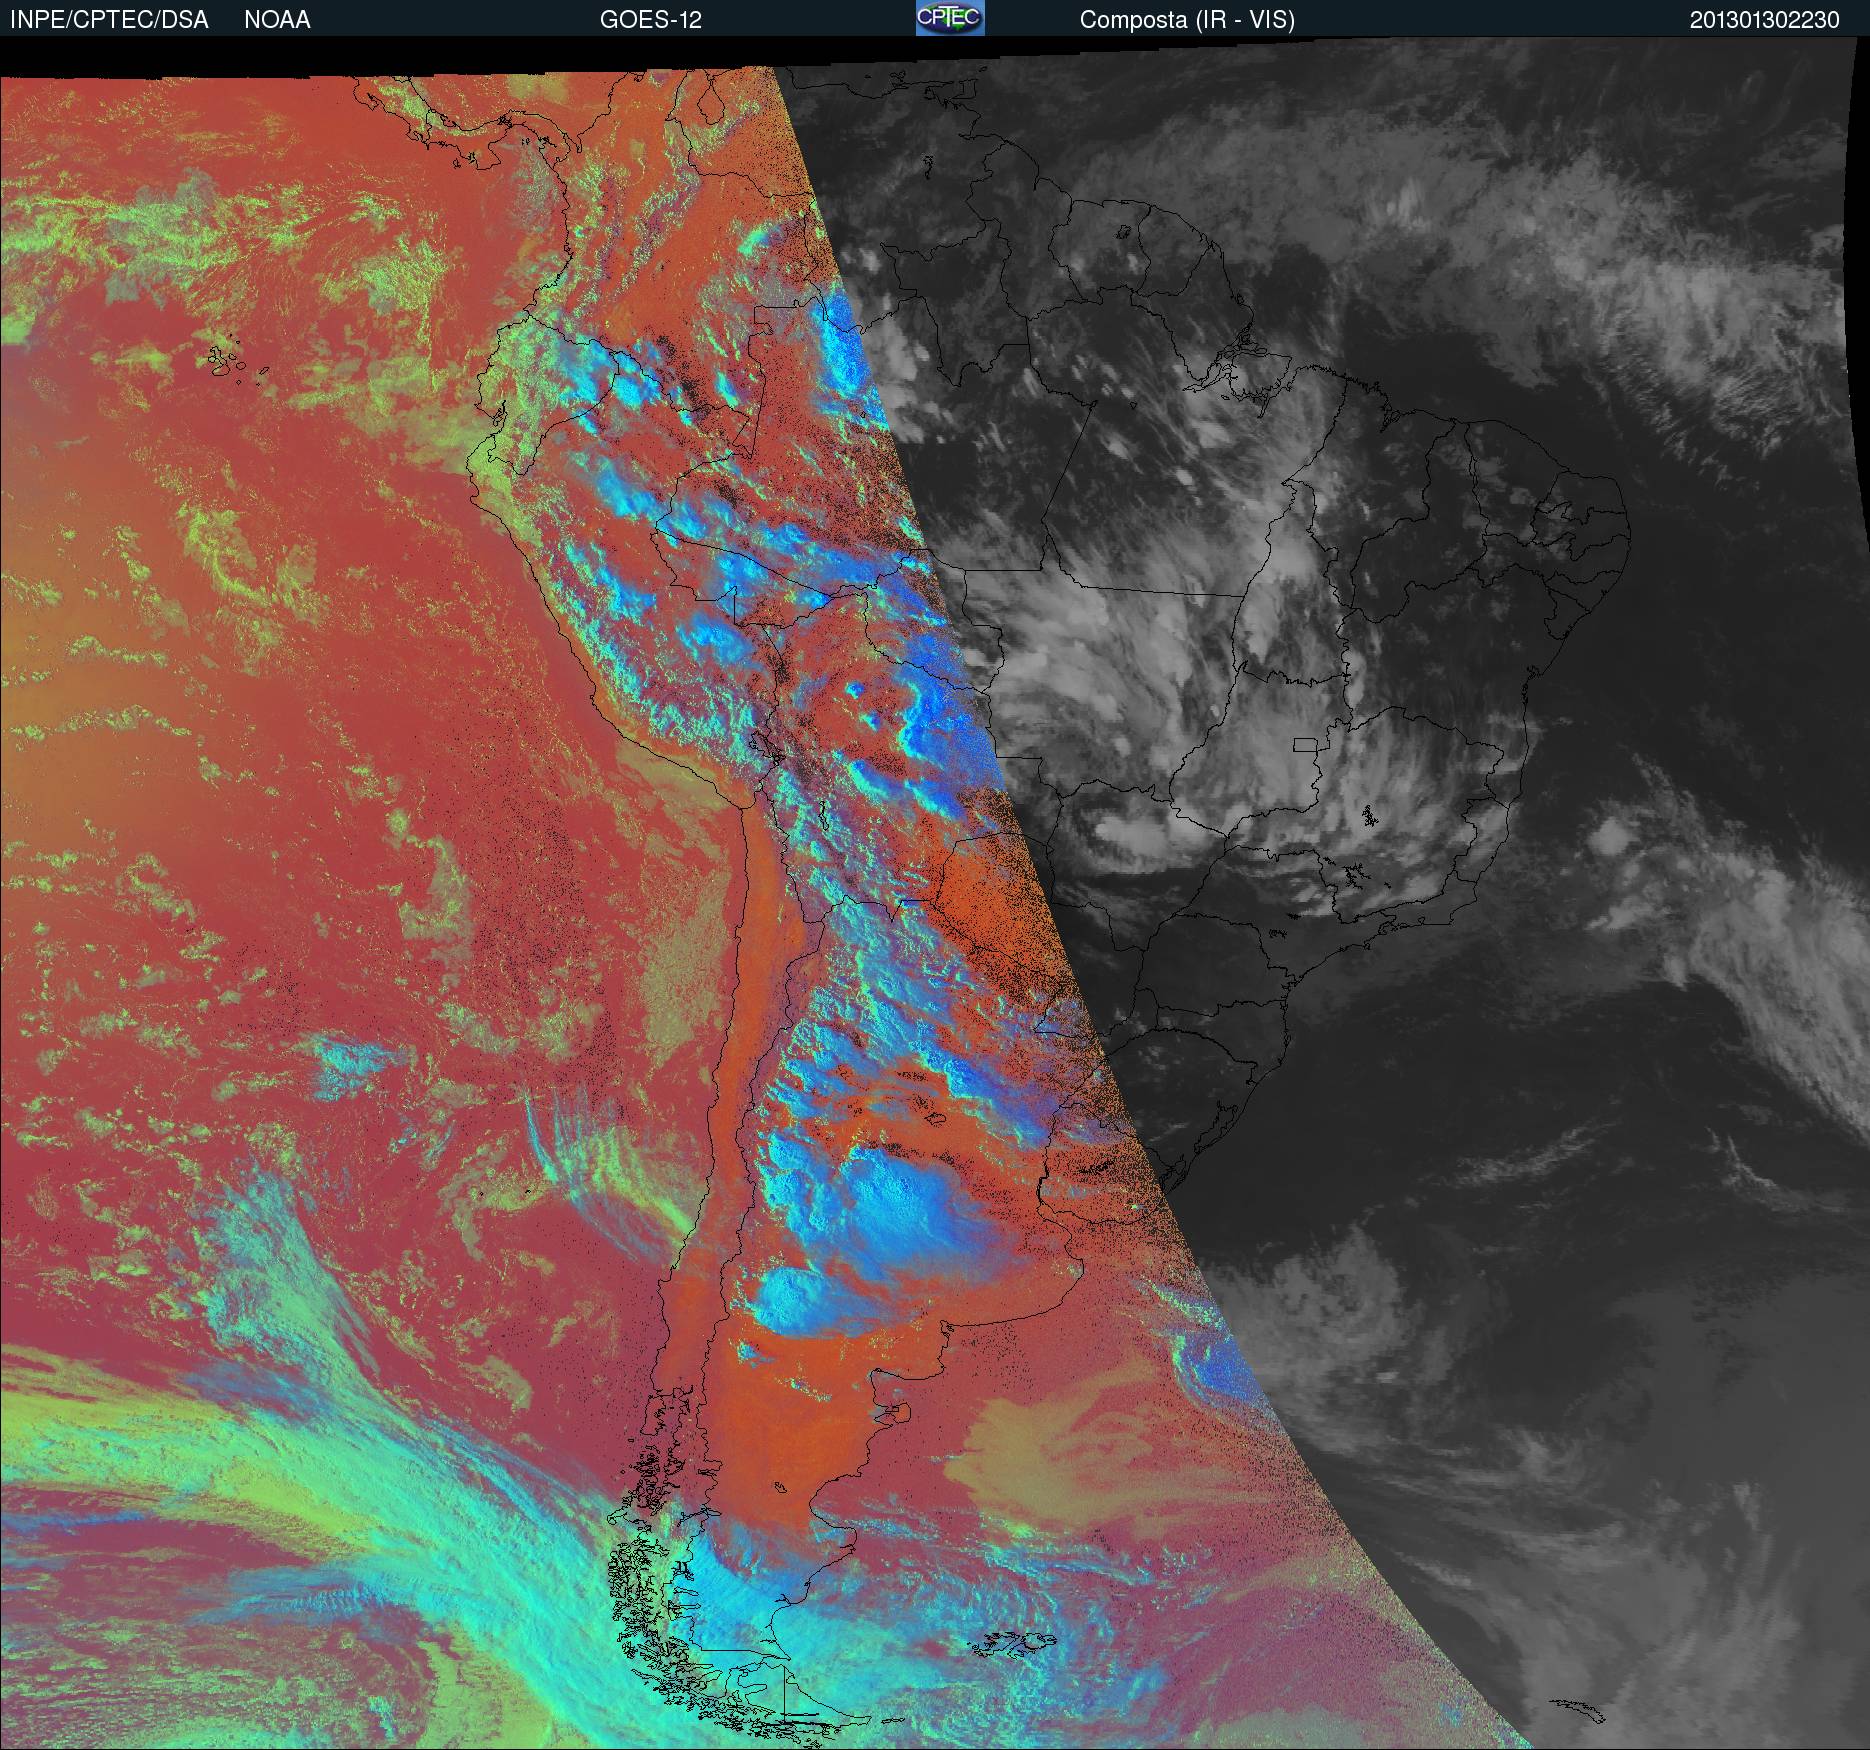Click the Composta (IR - VIS) label

[1187, 20]
